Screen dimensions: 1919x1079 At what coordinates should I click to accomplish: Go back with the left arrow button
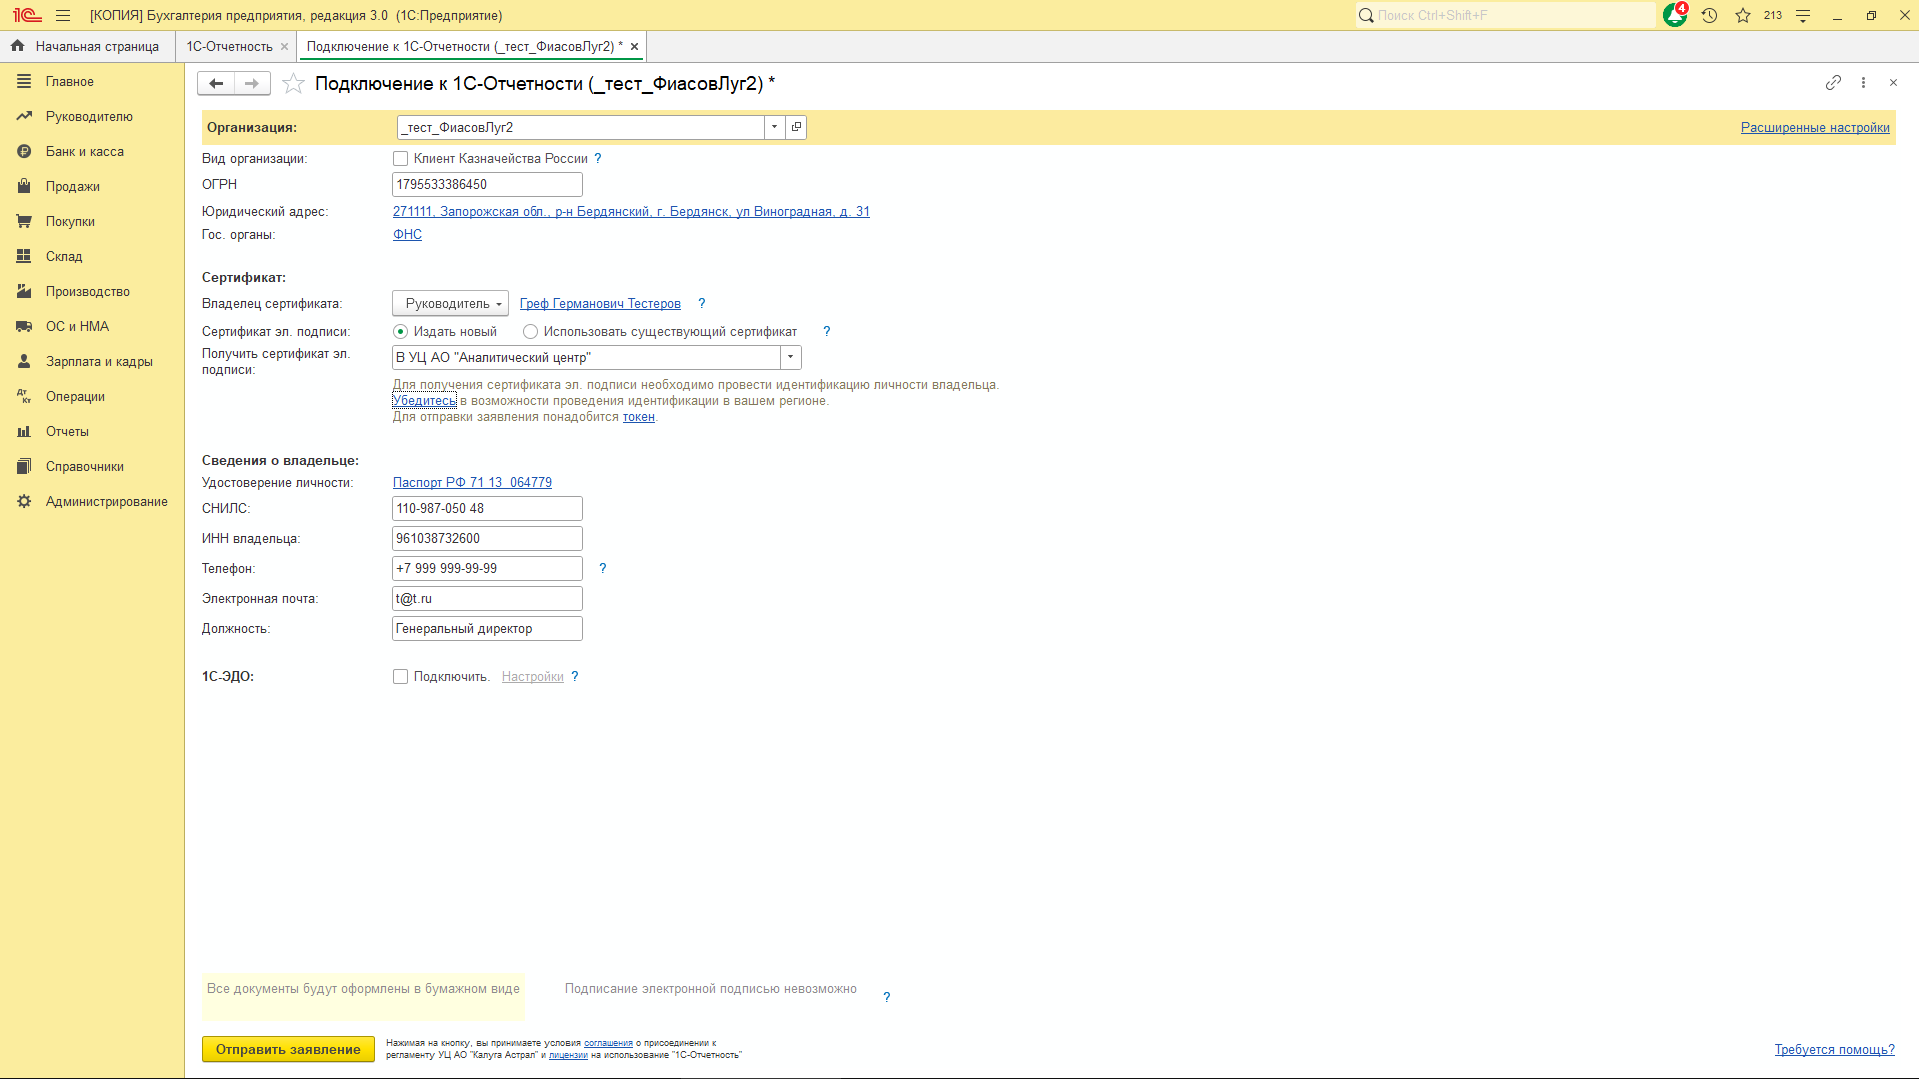point(216,83)
